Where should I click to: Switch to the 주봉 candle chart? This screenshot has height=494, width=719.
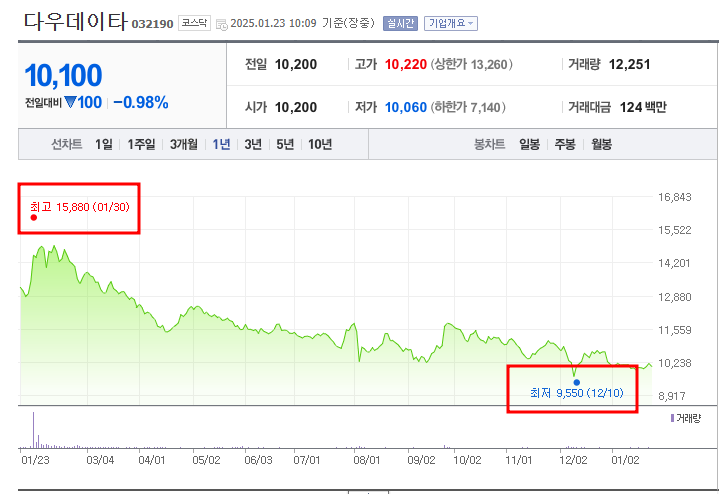pos(565,144)
